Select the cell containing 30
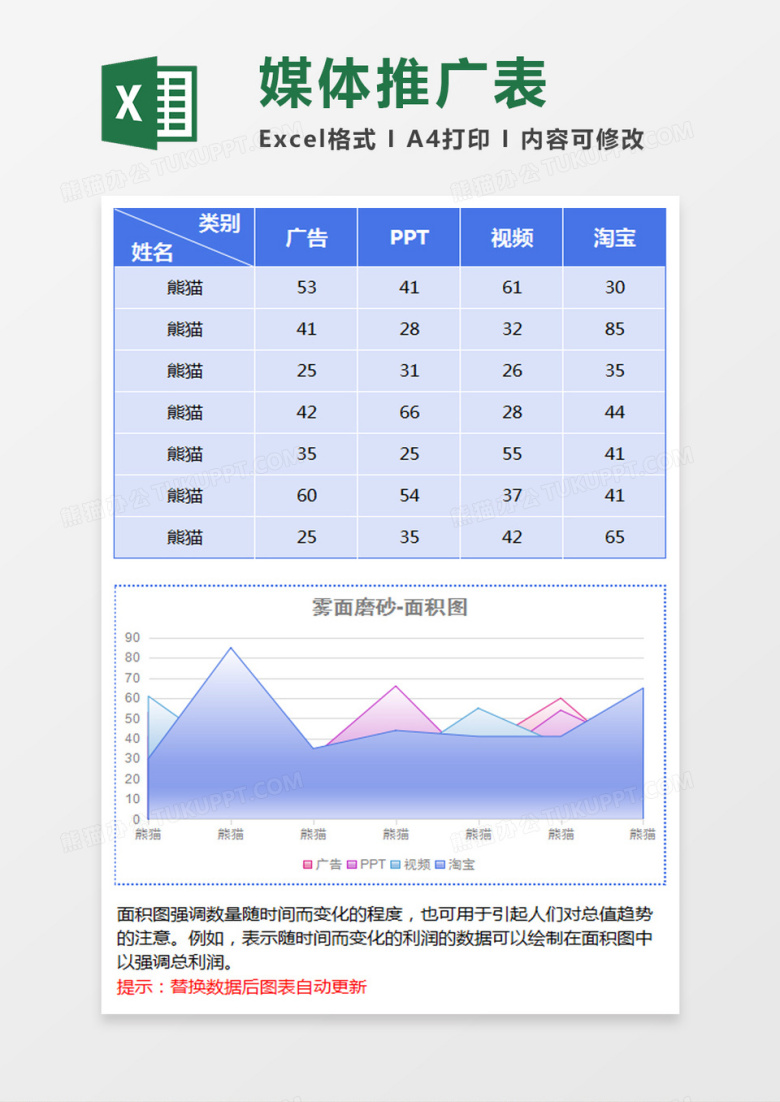780x1102 pixels. pyautogui.click(x=614, y=287)
